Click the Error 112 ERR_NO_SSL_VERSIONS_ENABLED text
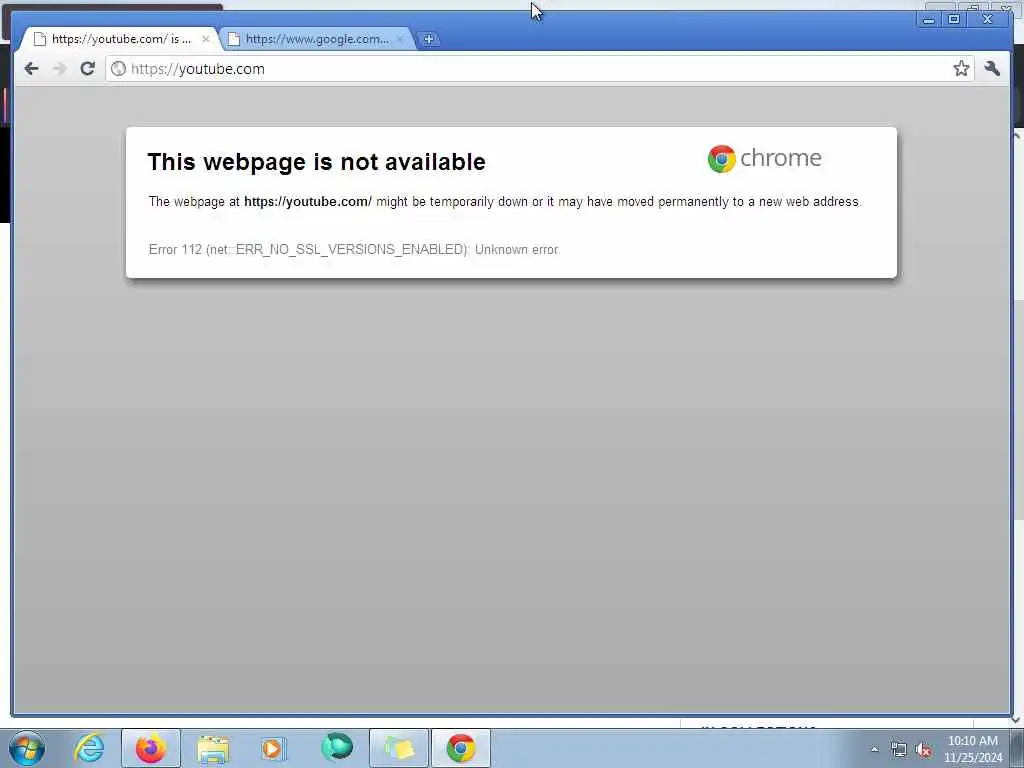This screenshot has height=768, width=1024. click(354, 249)
